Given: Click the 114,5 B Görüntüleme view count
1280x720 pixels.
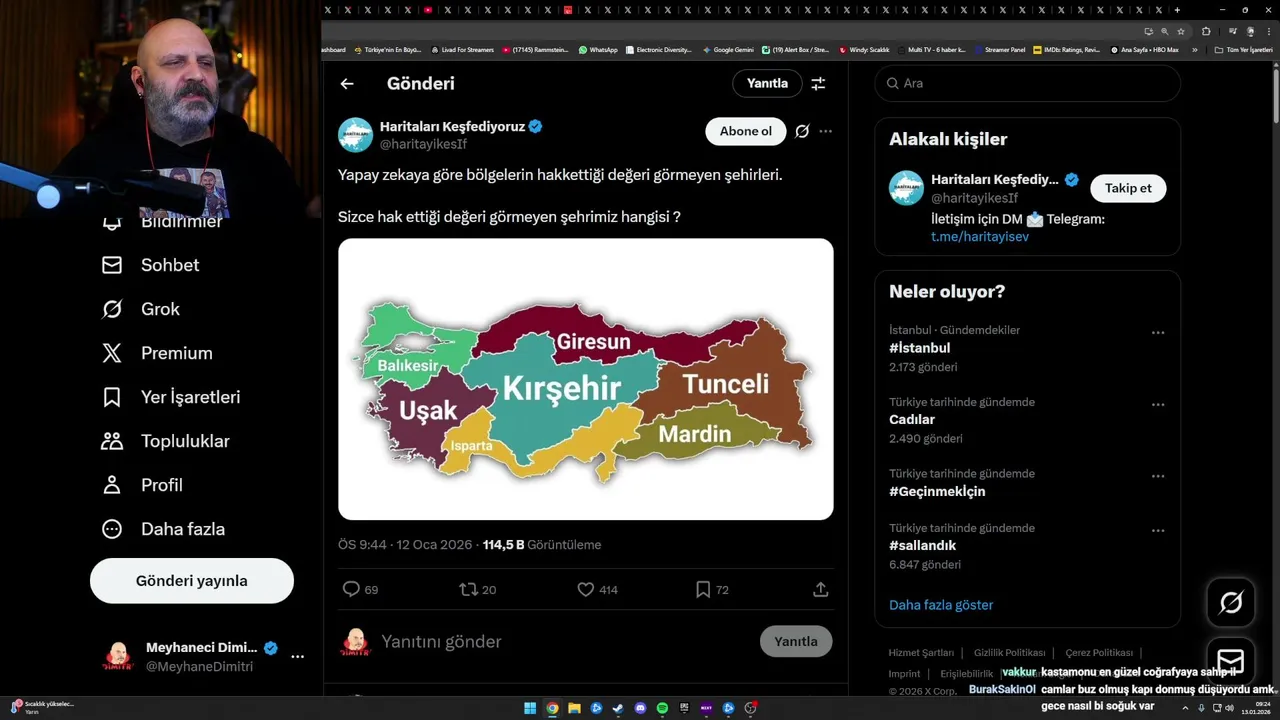Looking at the screenshot, I should tap(542, 545).
